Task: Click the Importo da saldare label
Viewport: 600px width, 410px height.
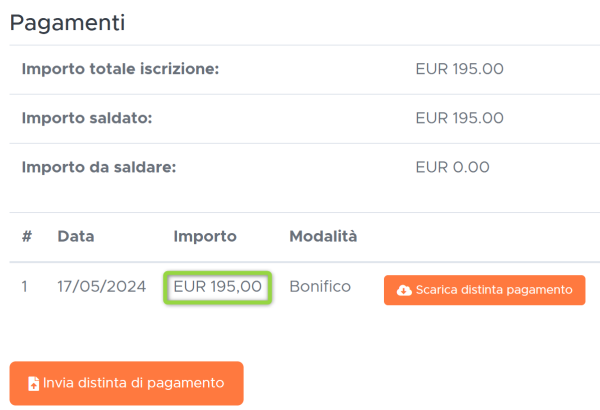Action: [99, 167]
